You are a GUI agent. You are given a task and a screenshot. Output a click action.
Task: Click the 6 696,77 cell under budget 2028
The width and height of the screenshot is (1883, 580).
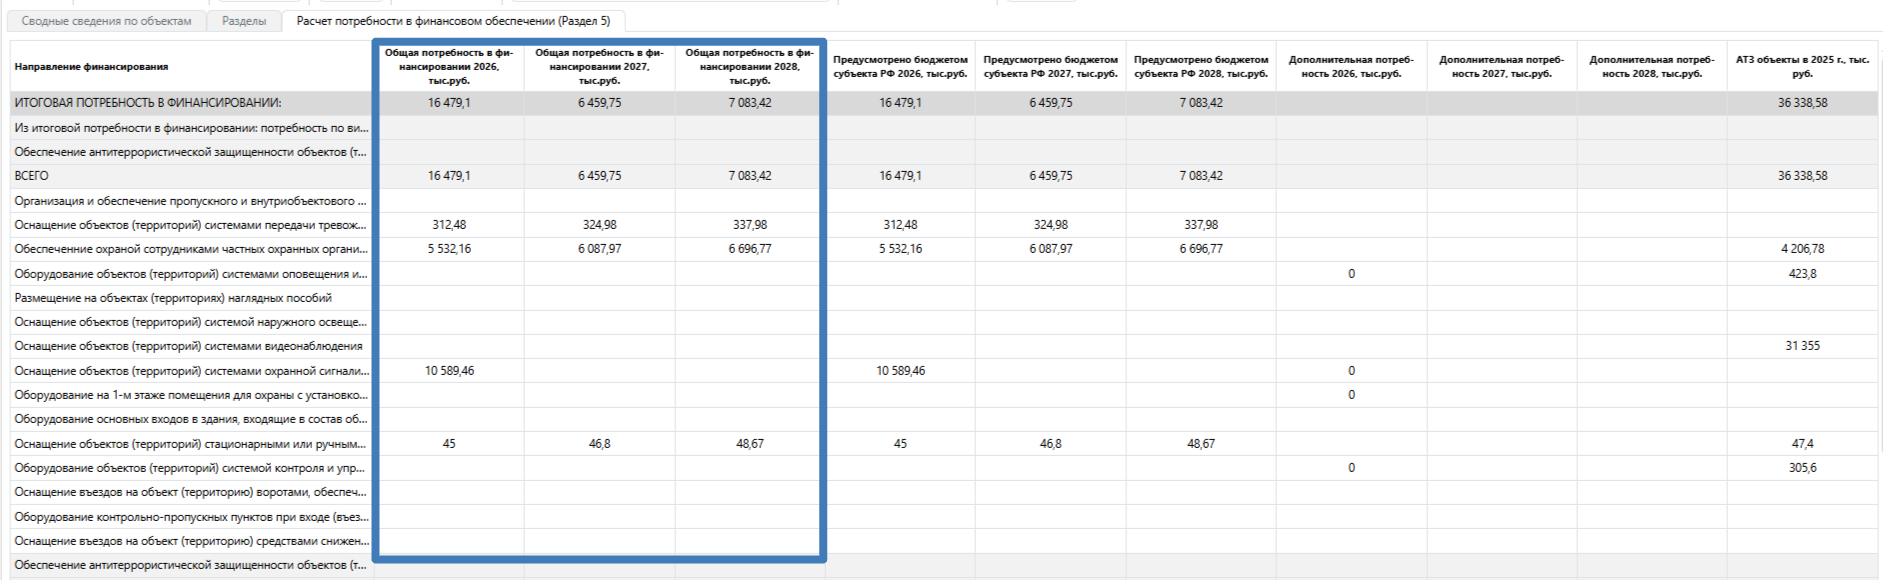coord(1200,249)
